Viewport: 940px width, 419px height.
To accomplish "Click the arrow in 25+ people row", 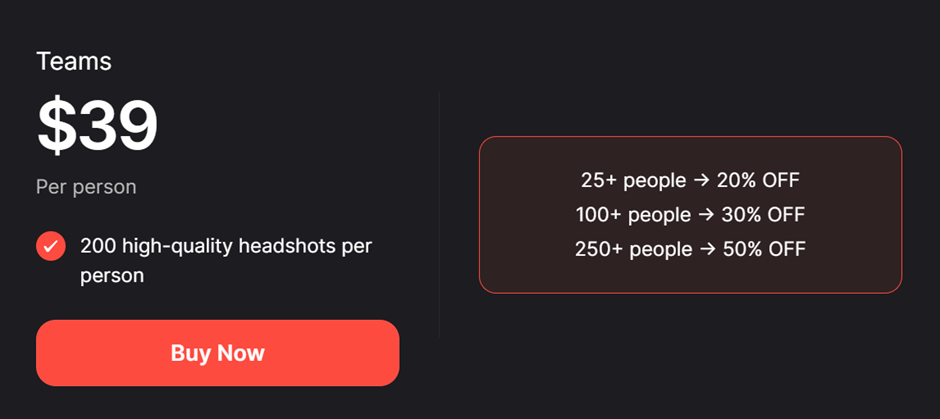I will pyautogui.click(x=701, y=180).
